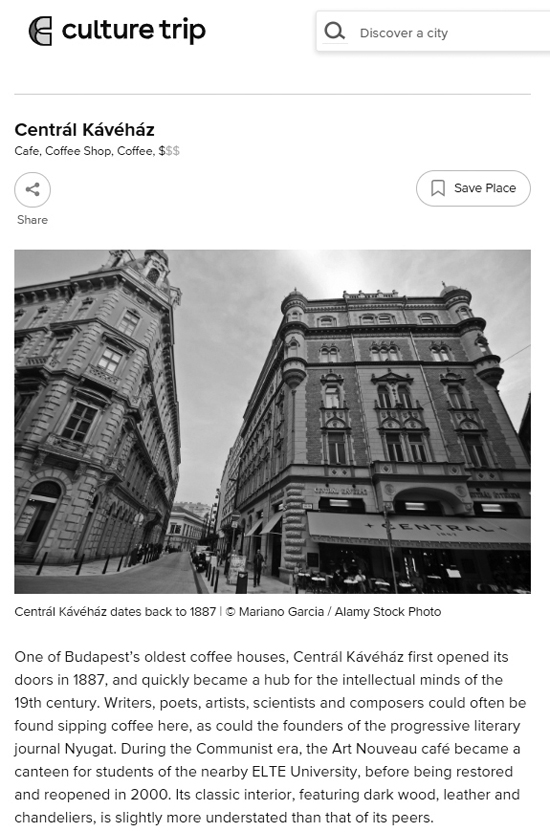Screen dimensions: 550x832
Task: Focus the Discover a city search field
Action: coord(433,32)
